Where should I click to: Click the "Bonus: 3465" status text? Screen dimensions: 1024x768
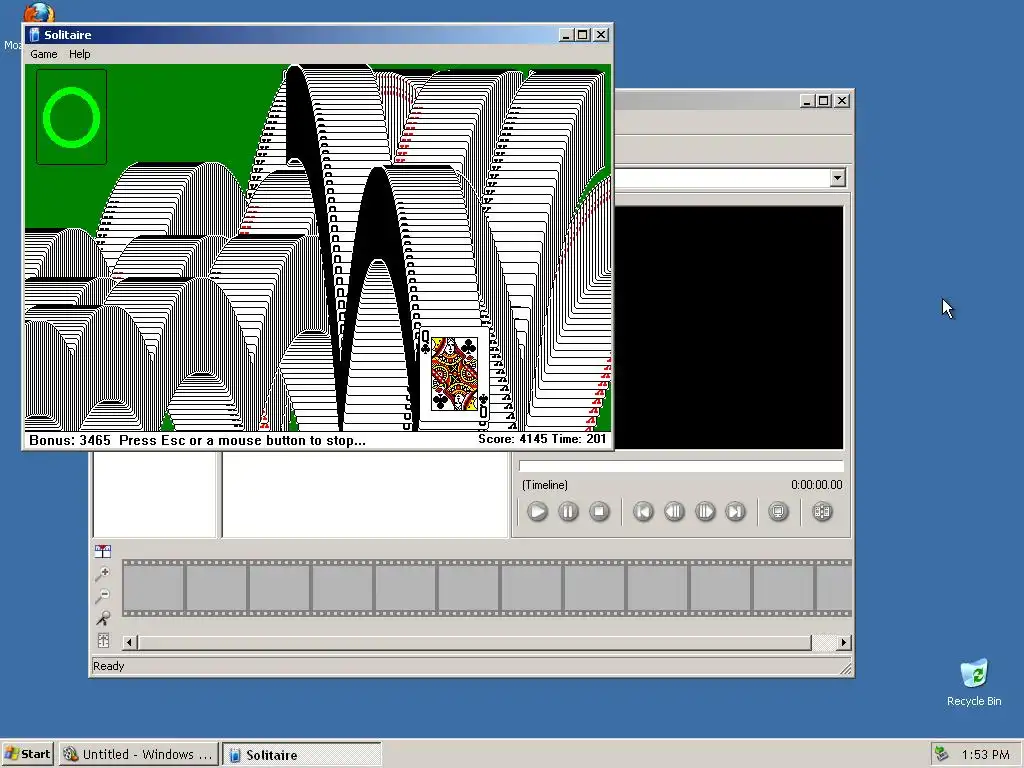tap(70, 440)
